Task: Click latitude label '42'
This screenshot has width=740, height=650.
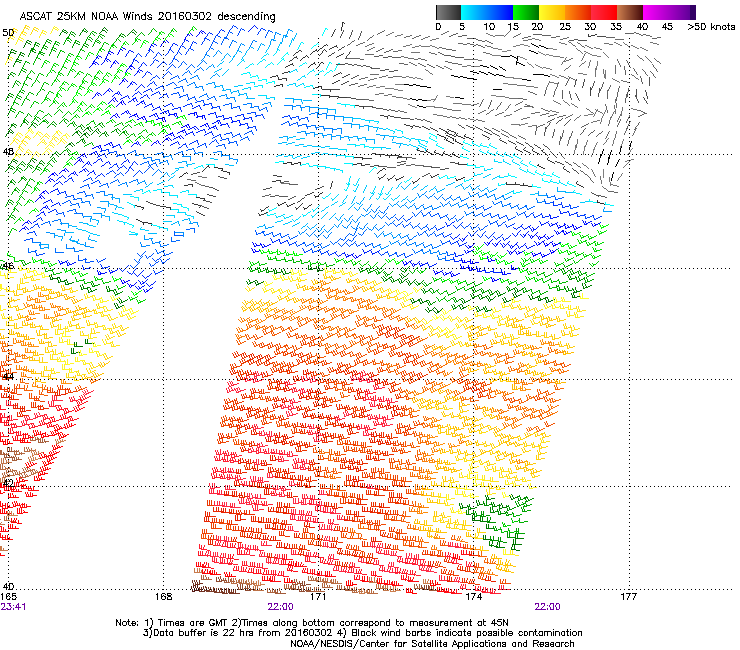Action: coord(8,483)
